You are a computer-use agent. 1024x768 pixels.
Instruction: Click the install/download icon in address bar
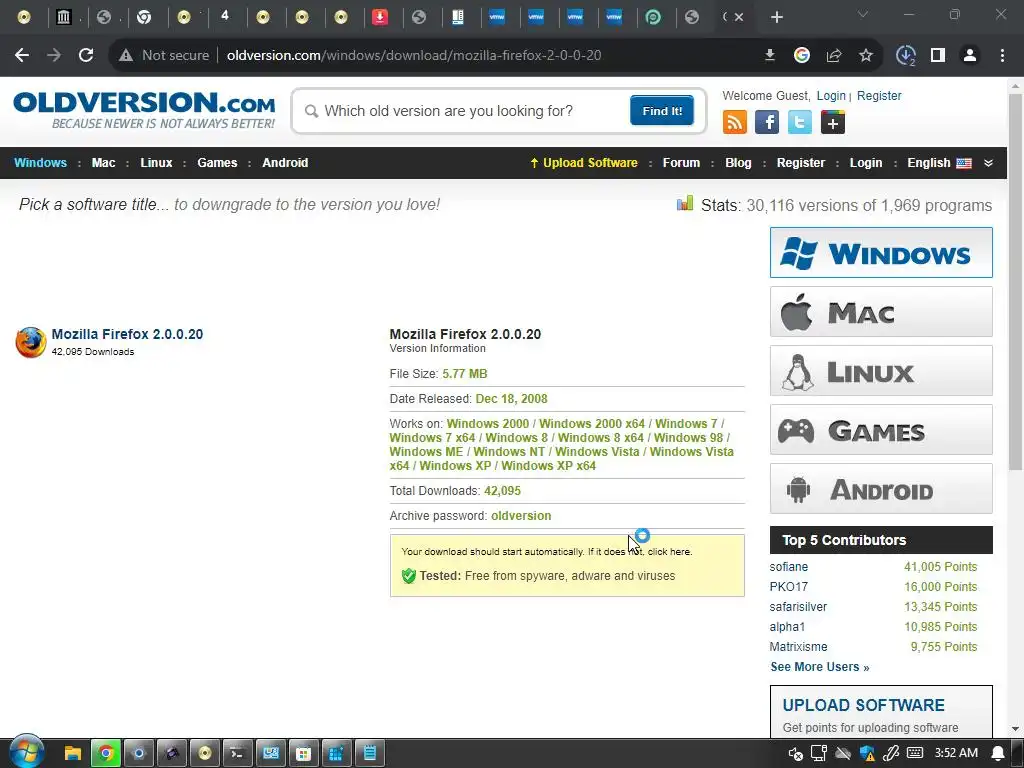(770, 56)
